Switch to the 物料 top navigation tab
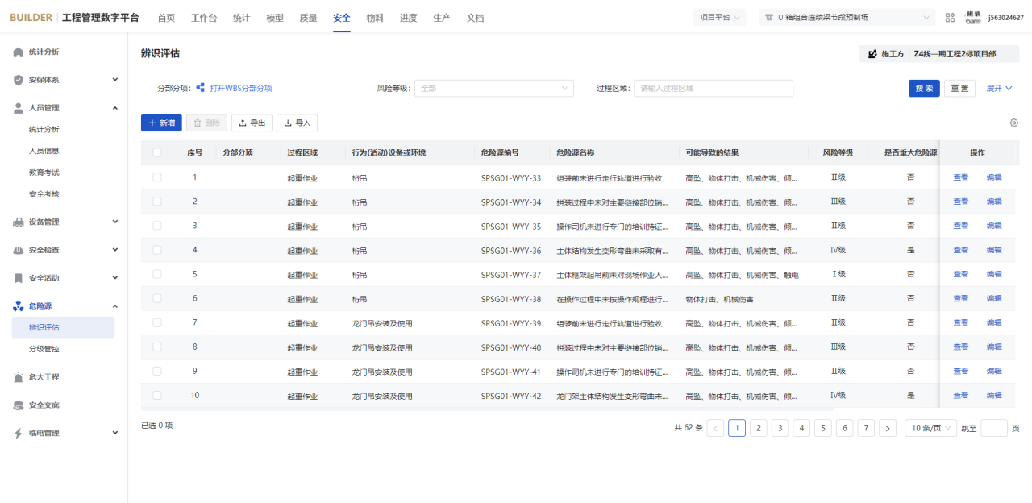The width and height of the screenshot is (1032, 503). click(x=375, y=18)
